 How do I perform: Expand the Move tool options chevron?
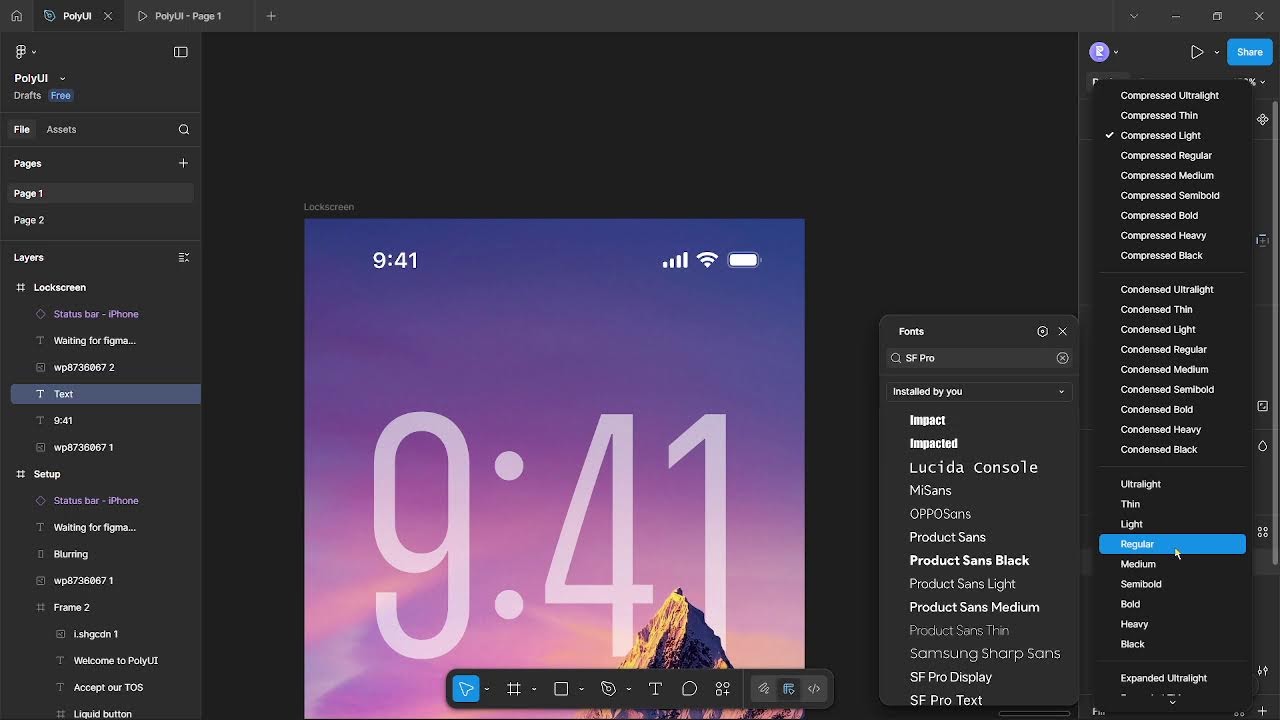(x=487, y=689)
